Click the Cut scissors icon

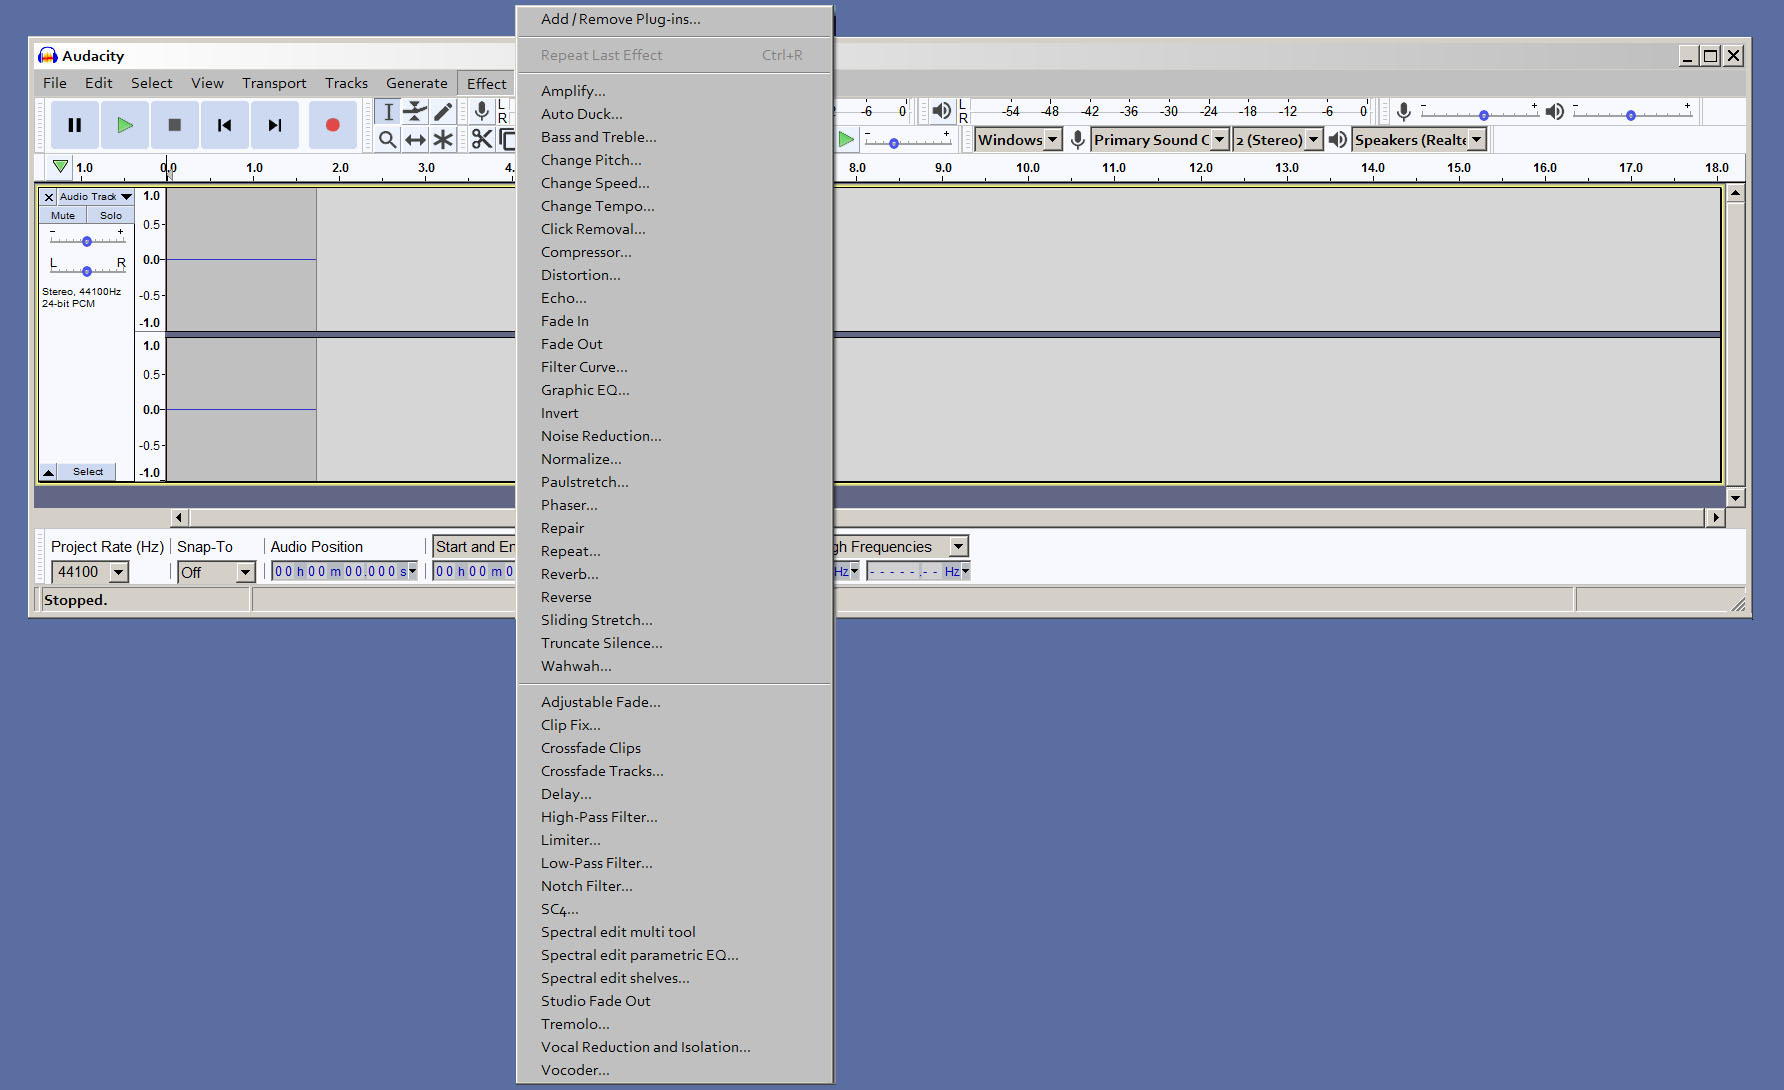[482, 139]
